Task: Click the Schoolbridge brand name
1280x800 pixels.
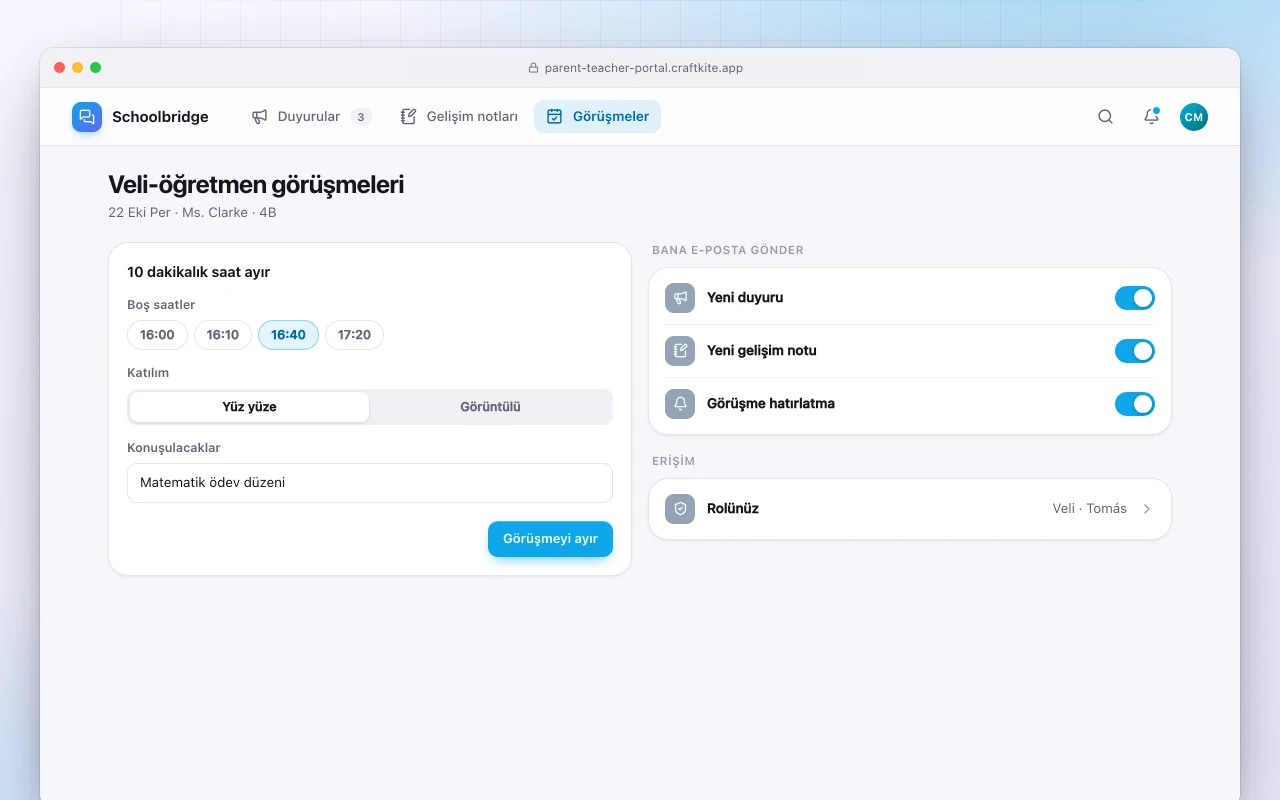Action: pos(160,117)
